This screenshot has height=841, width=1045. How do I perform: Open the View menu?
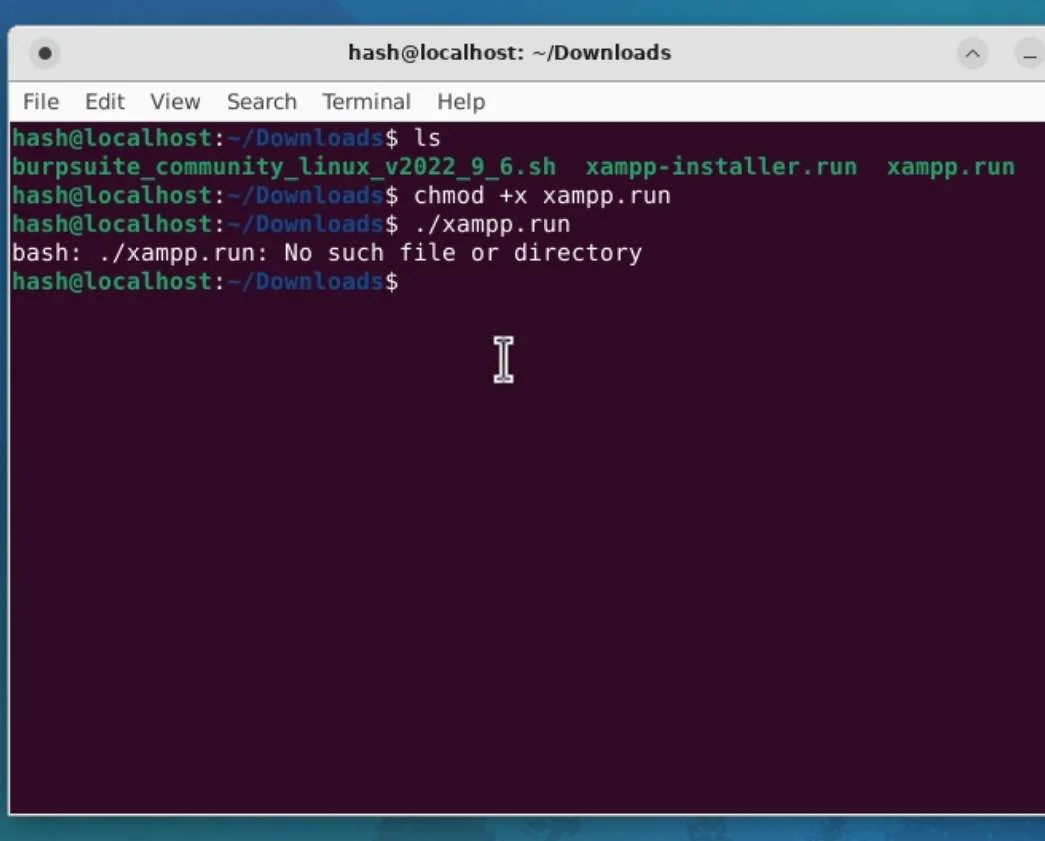click(175, 102)
